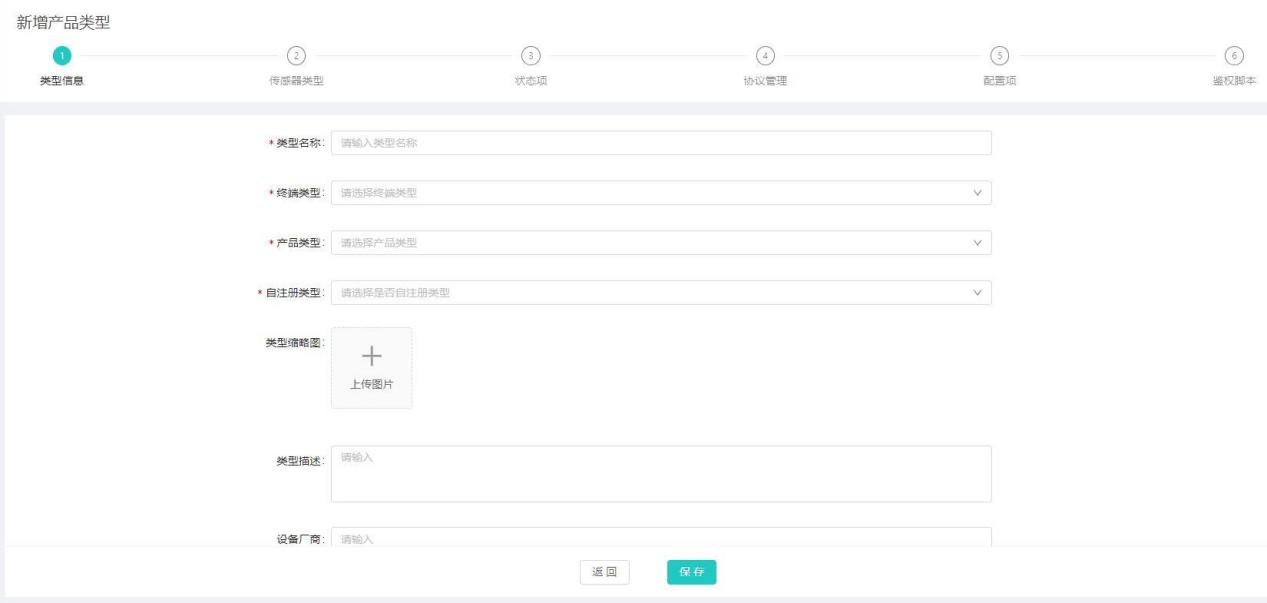Click the step 6 circle icon
Viewport: 1267px width, 603px height.
1234,55
